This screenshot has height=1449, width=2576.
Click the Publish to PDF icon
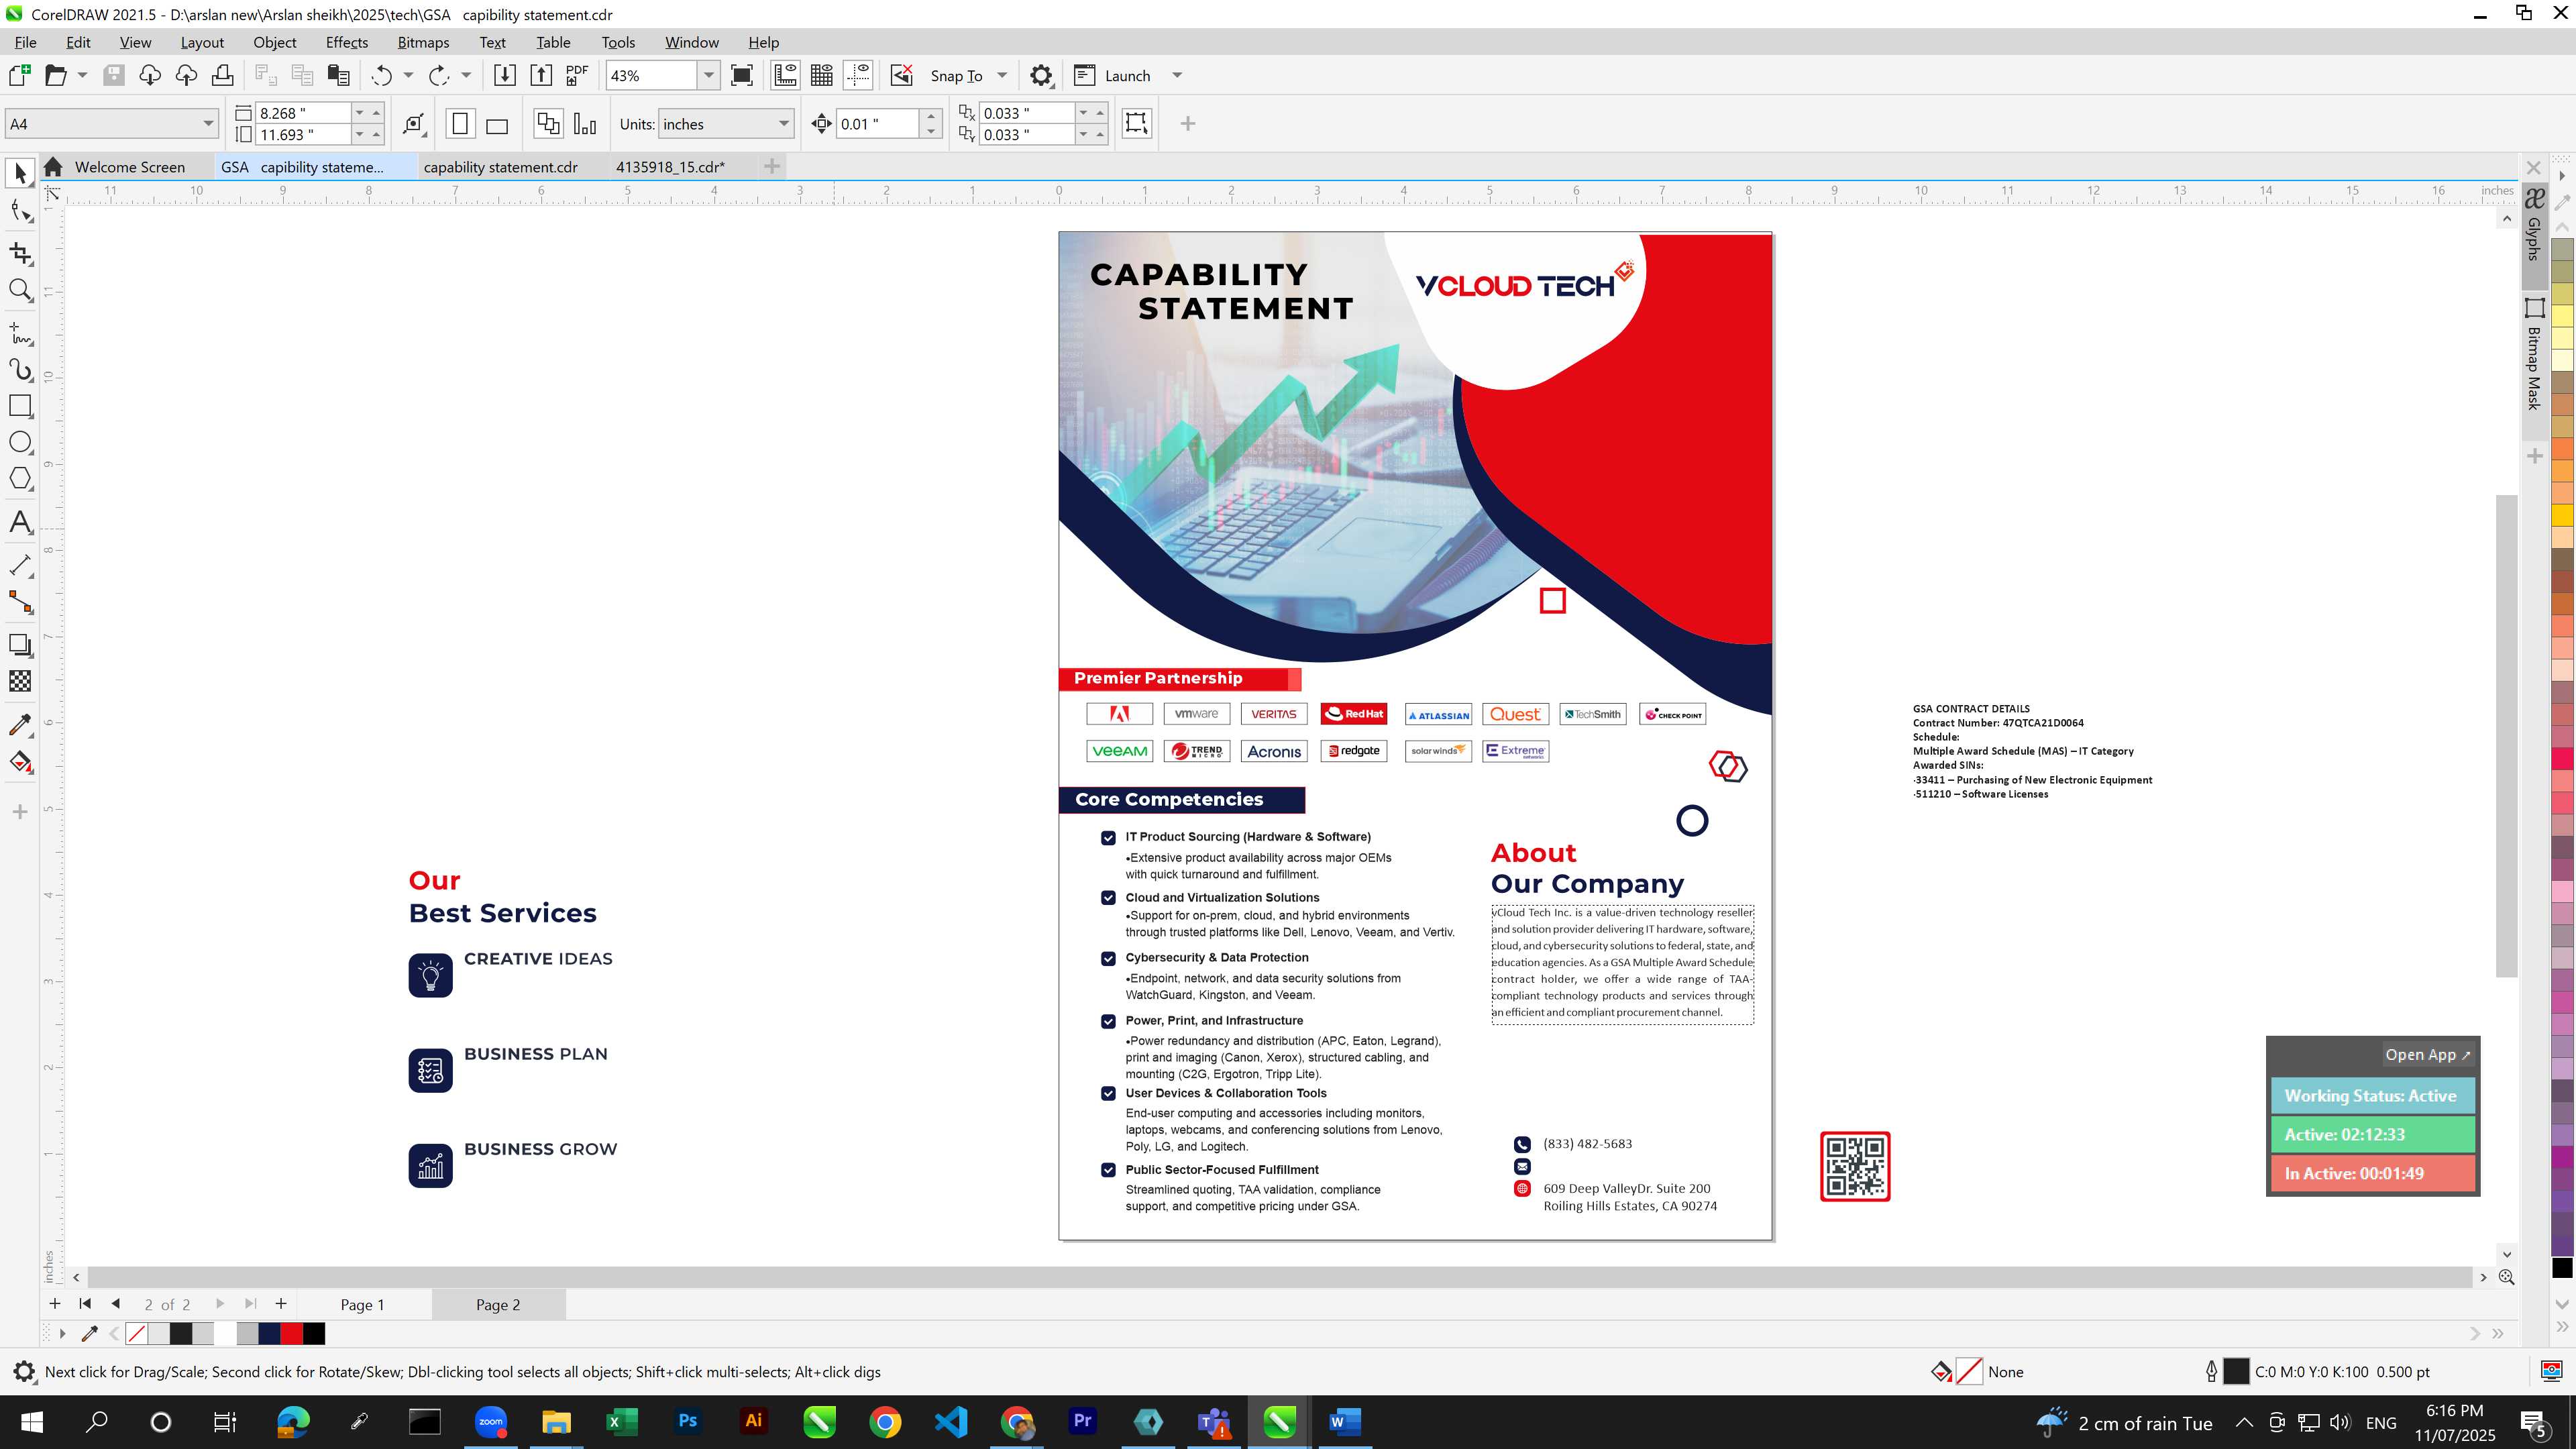click(577, 75)
